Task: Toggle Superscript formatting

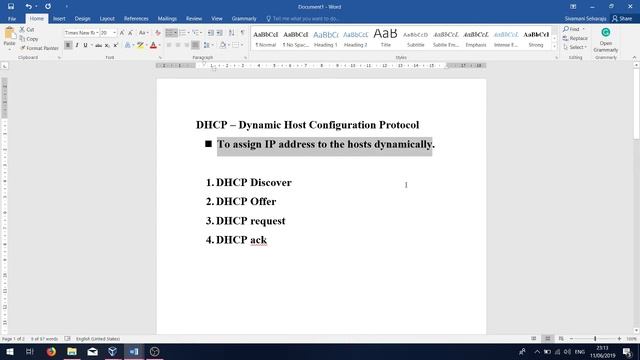Action: click(x=116, y=45)
